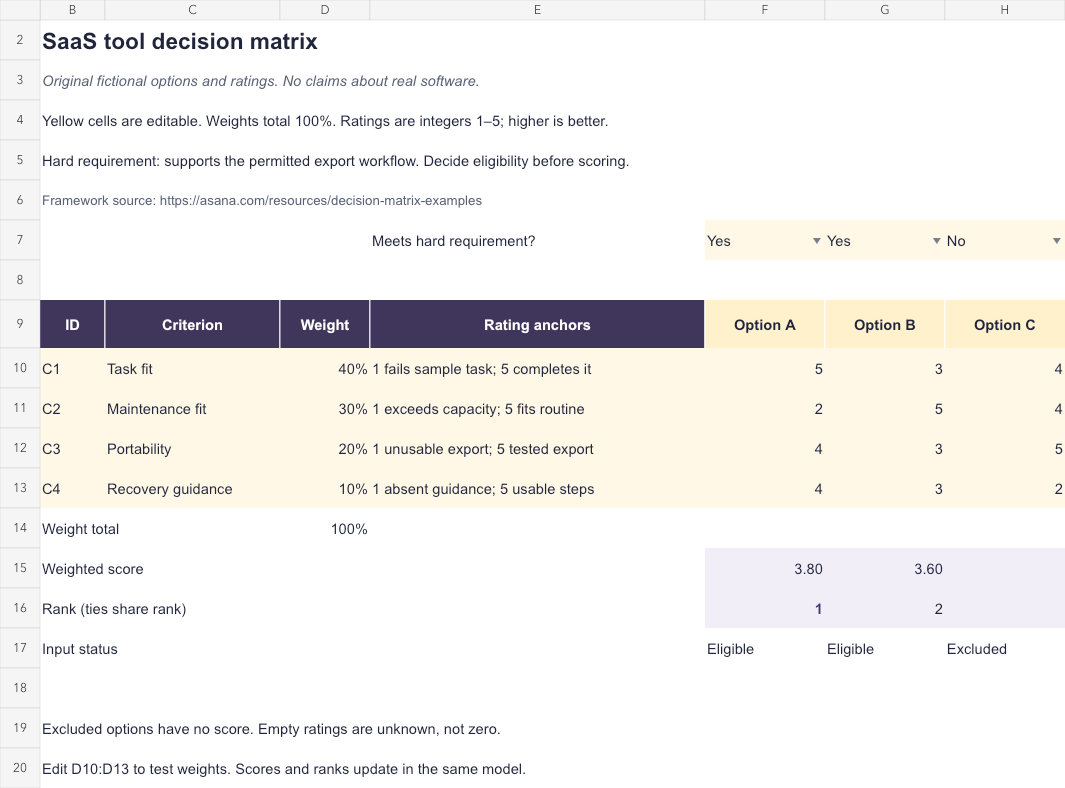Viewport: 1065px width, 788px height.
Task: Click the 'C1' ID cell
Action: pos(73,369)
